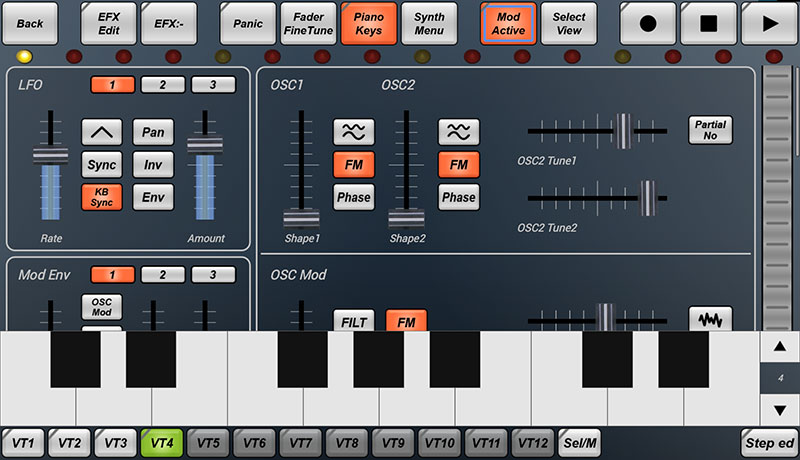Viewport: 800px width, 460px height.
Task: Toggle OSC1 Phase button
Action: pyautogui.click(x=354, y=197)
